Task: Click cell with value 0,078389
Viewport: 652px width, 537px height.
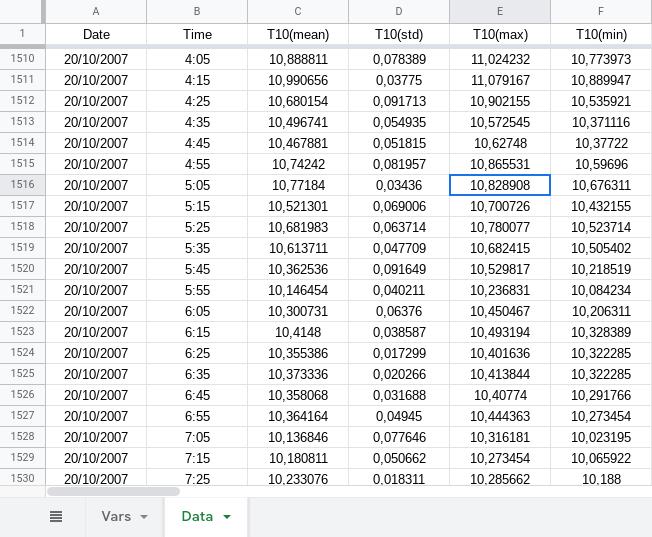Action: [x=399, y=59]
